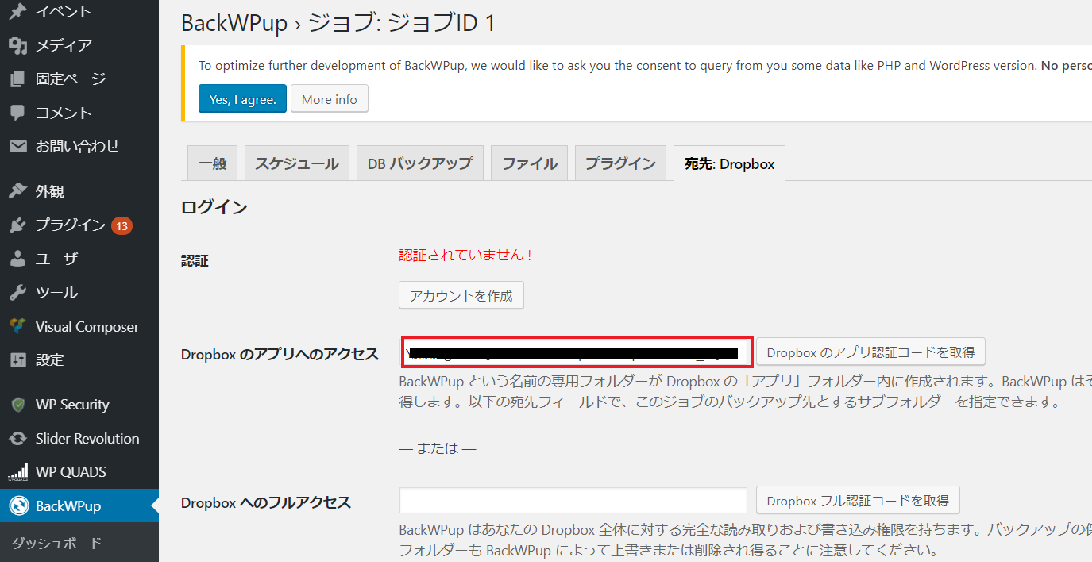Click the More info button
The image size is (1092, 562).
click(330, 99)
